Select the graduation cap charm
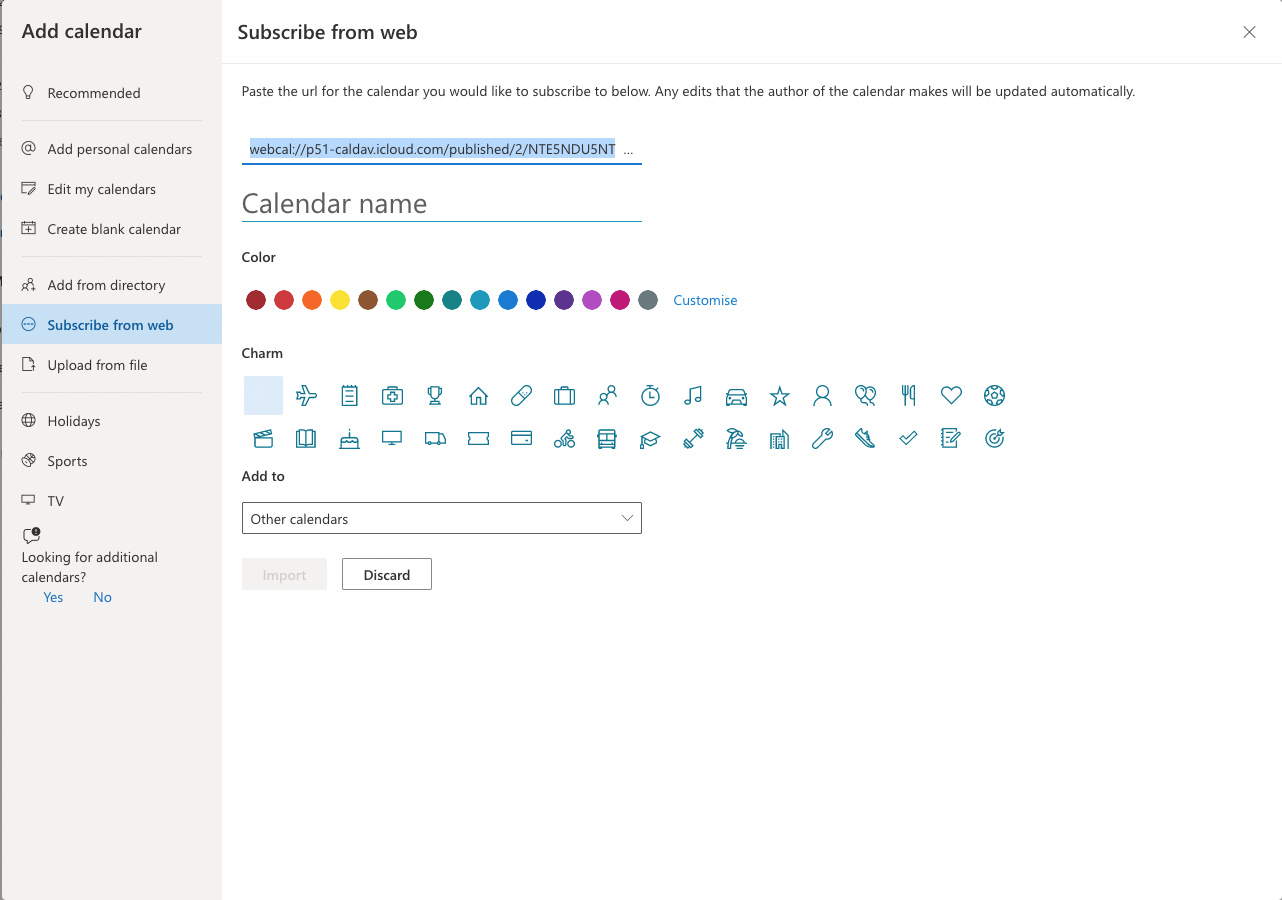 650,438
